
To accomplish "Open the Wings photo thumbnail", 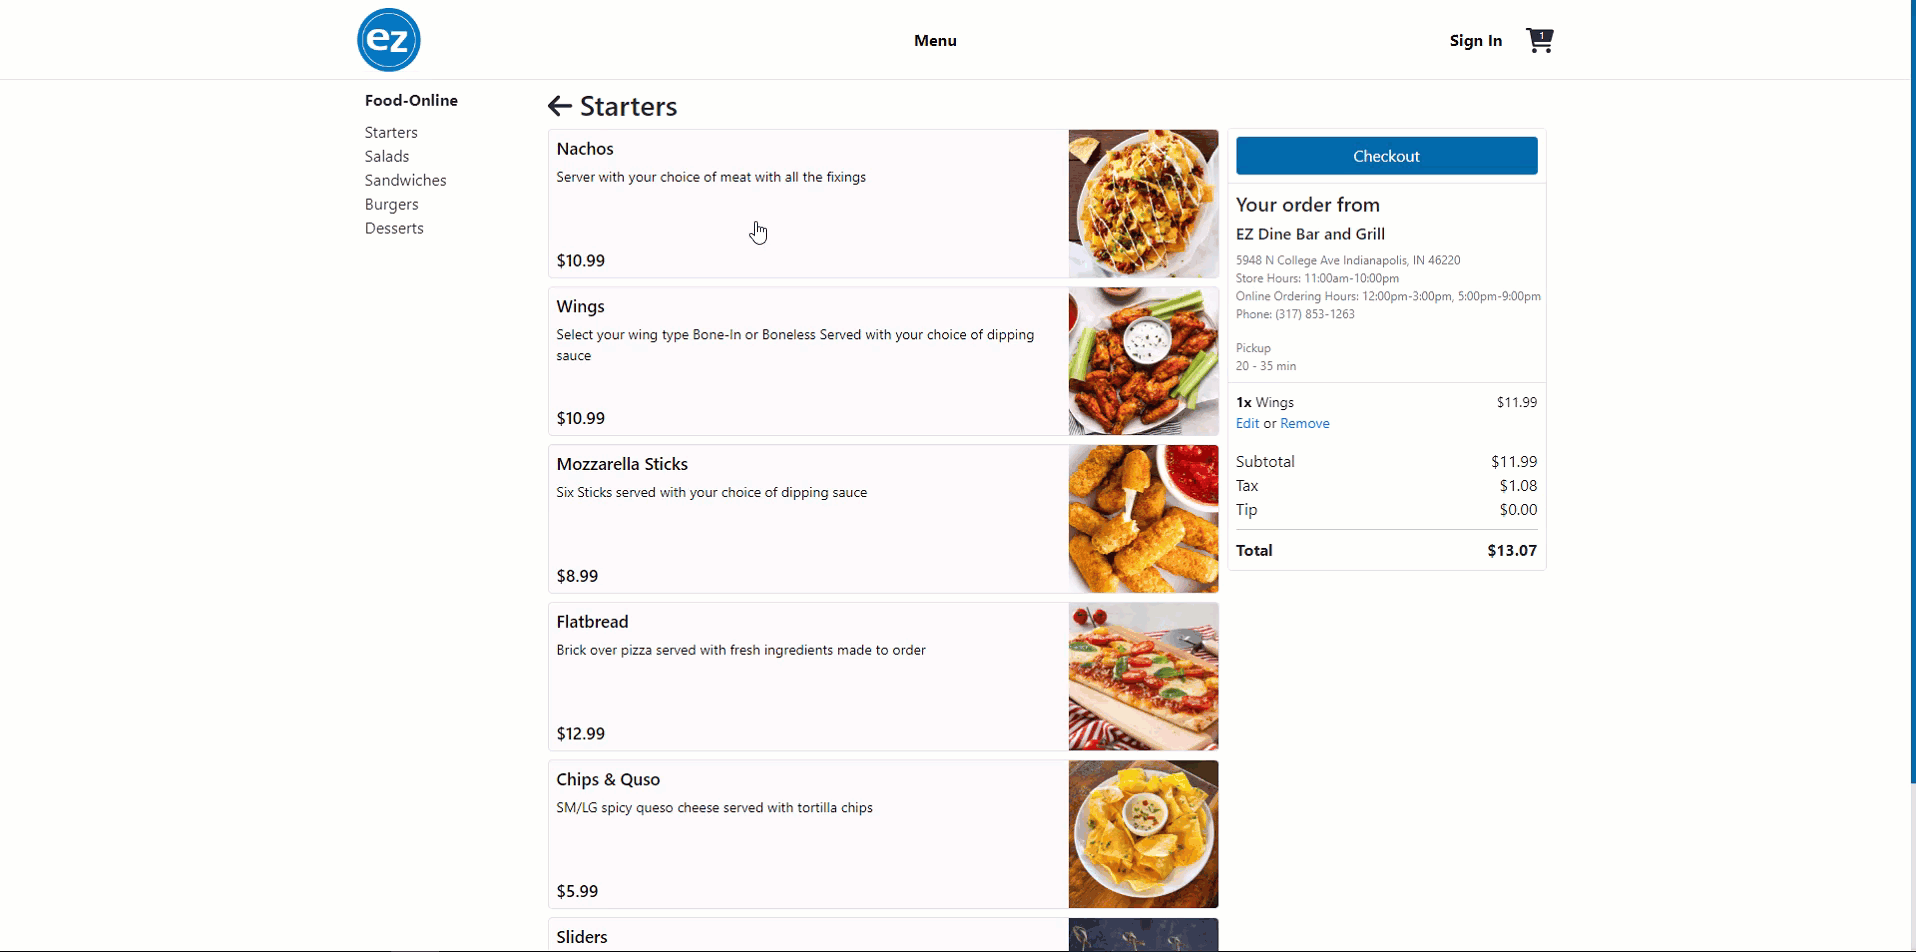I will (x=1143, y=361).
